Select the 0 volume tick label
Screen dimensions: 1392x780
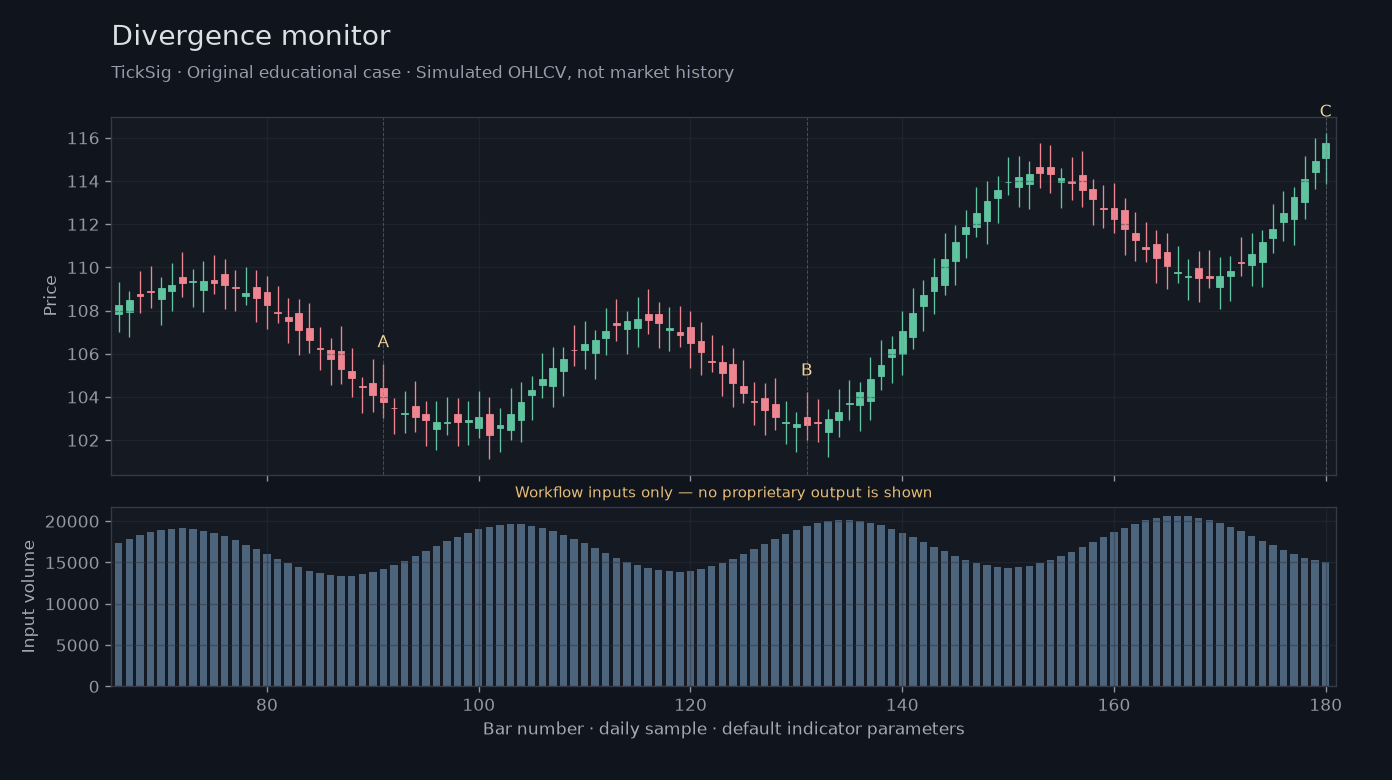(95, 687)
